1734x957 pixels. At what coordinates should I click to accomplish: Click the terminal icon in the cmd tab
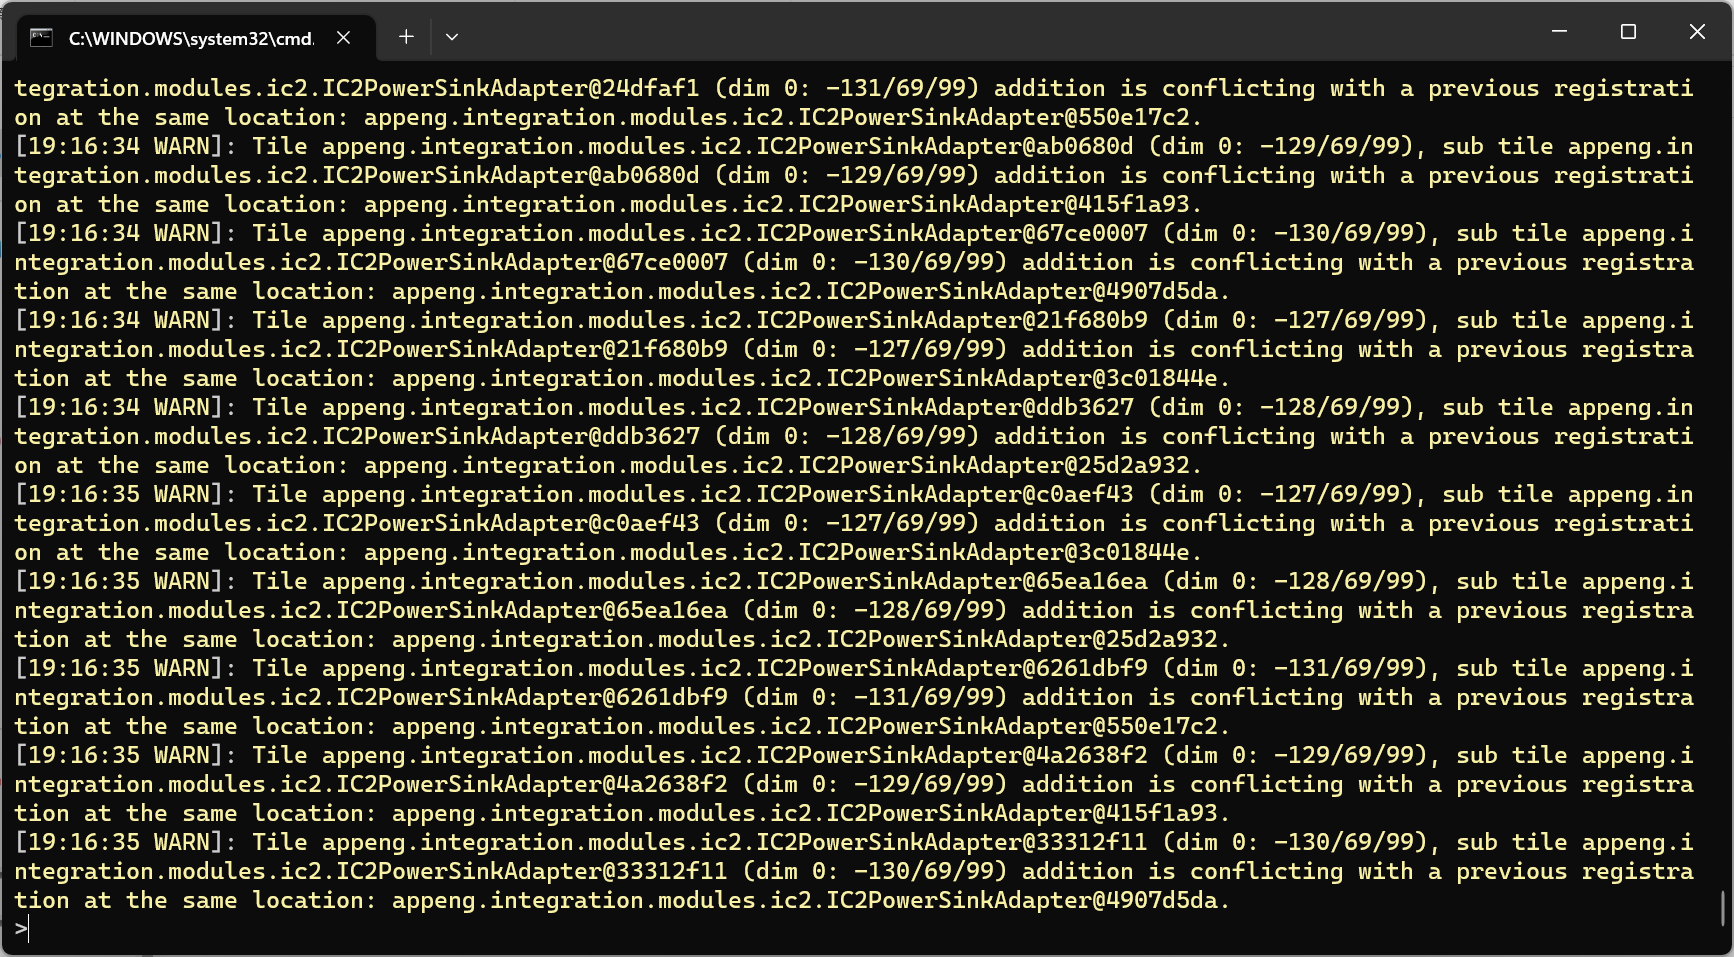[x=41, y=38]
